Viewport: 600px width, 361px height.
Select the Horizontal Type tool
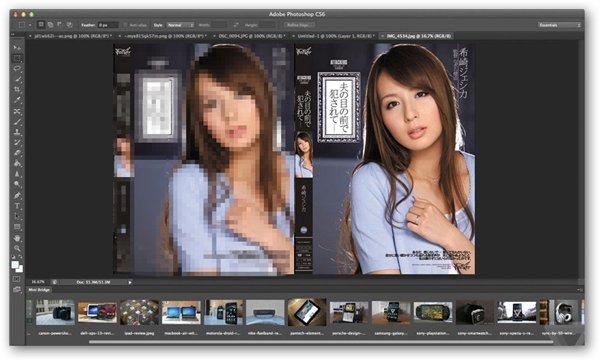(x=17, y=206)
